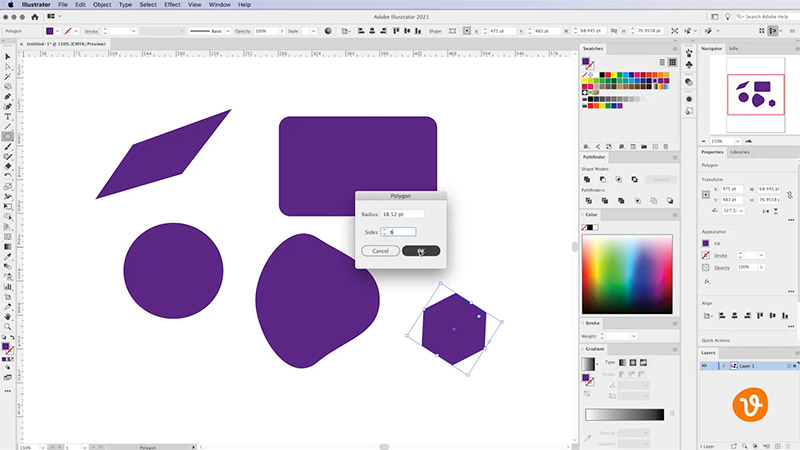Open the Effect menu

point(172,5)
